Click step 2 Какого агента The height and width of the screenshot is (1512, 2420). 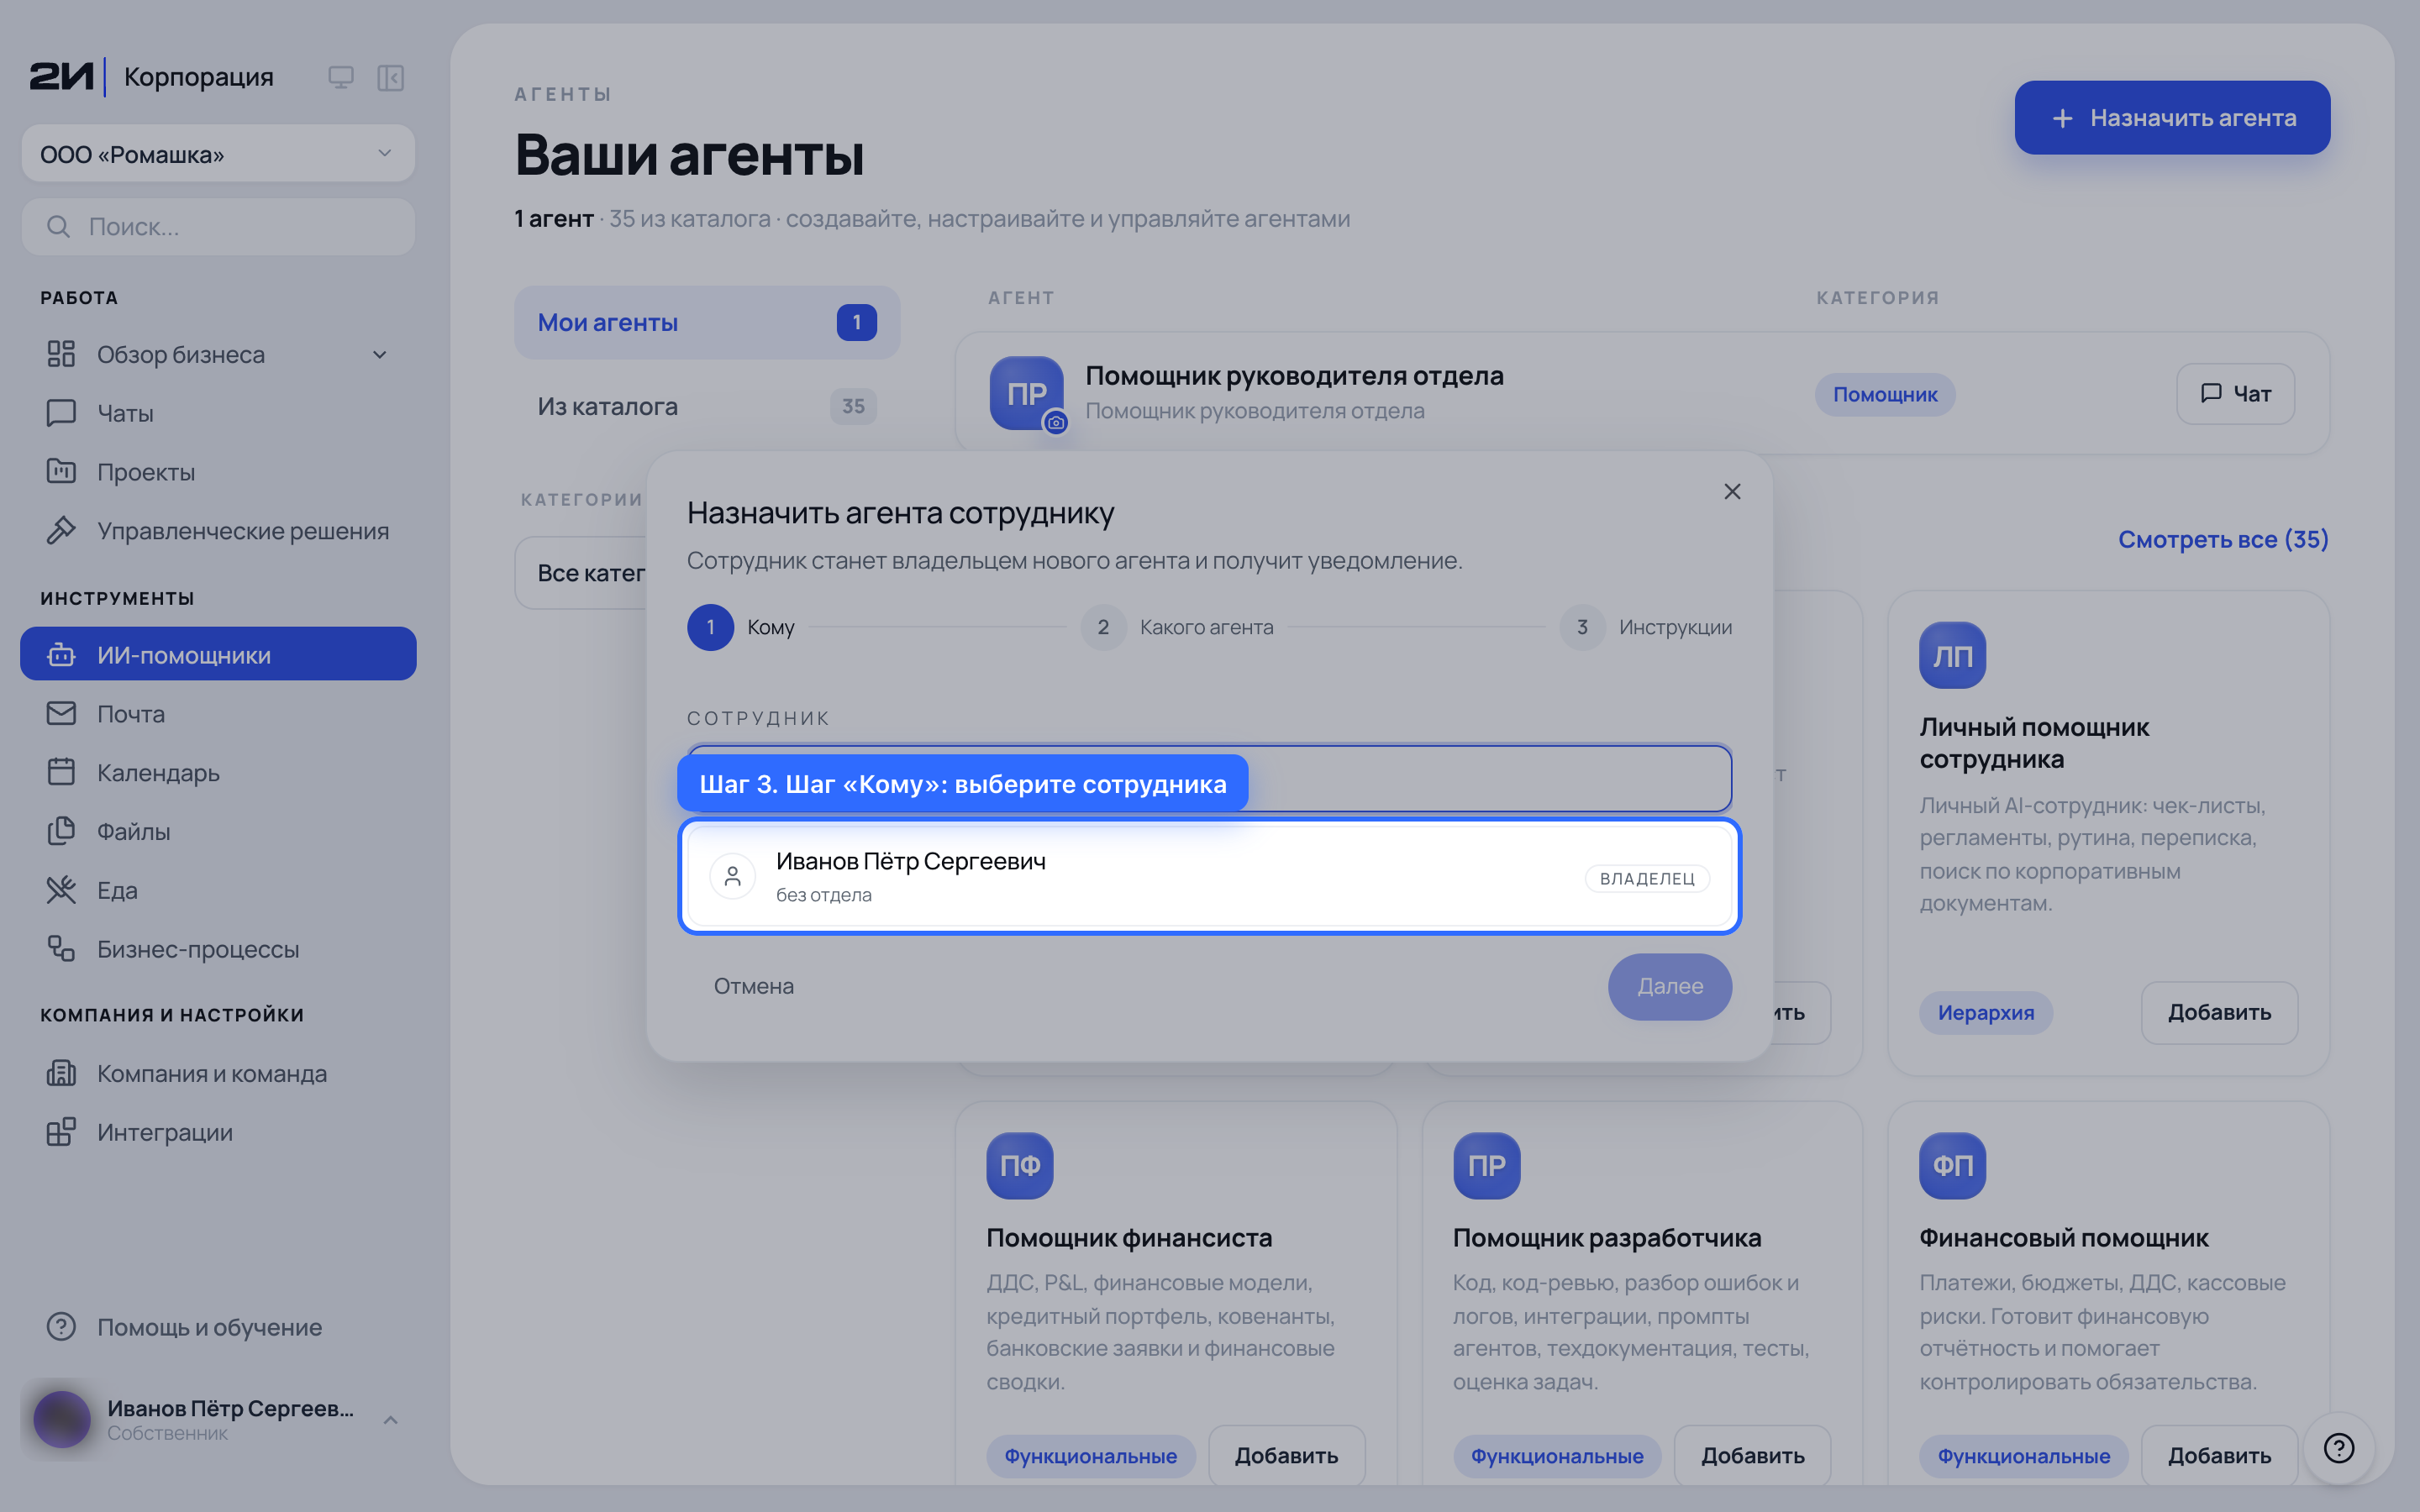[1177, 627]
